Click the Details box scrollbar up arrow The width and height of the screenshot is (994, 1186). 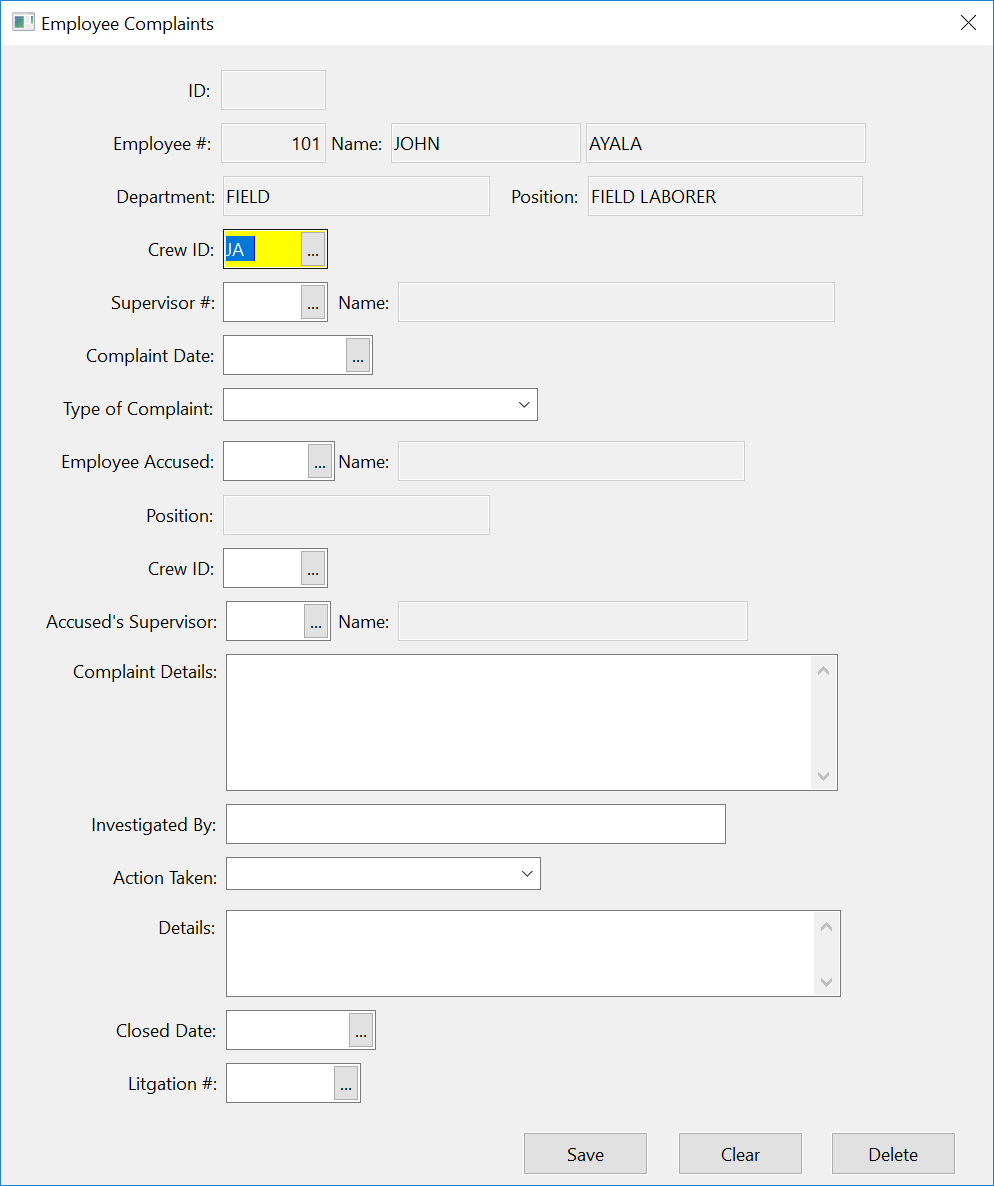click(x=827, y=927)
